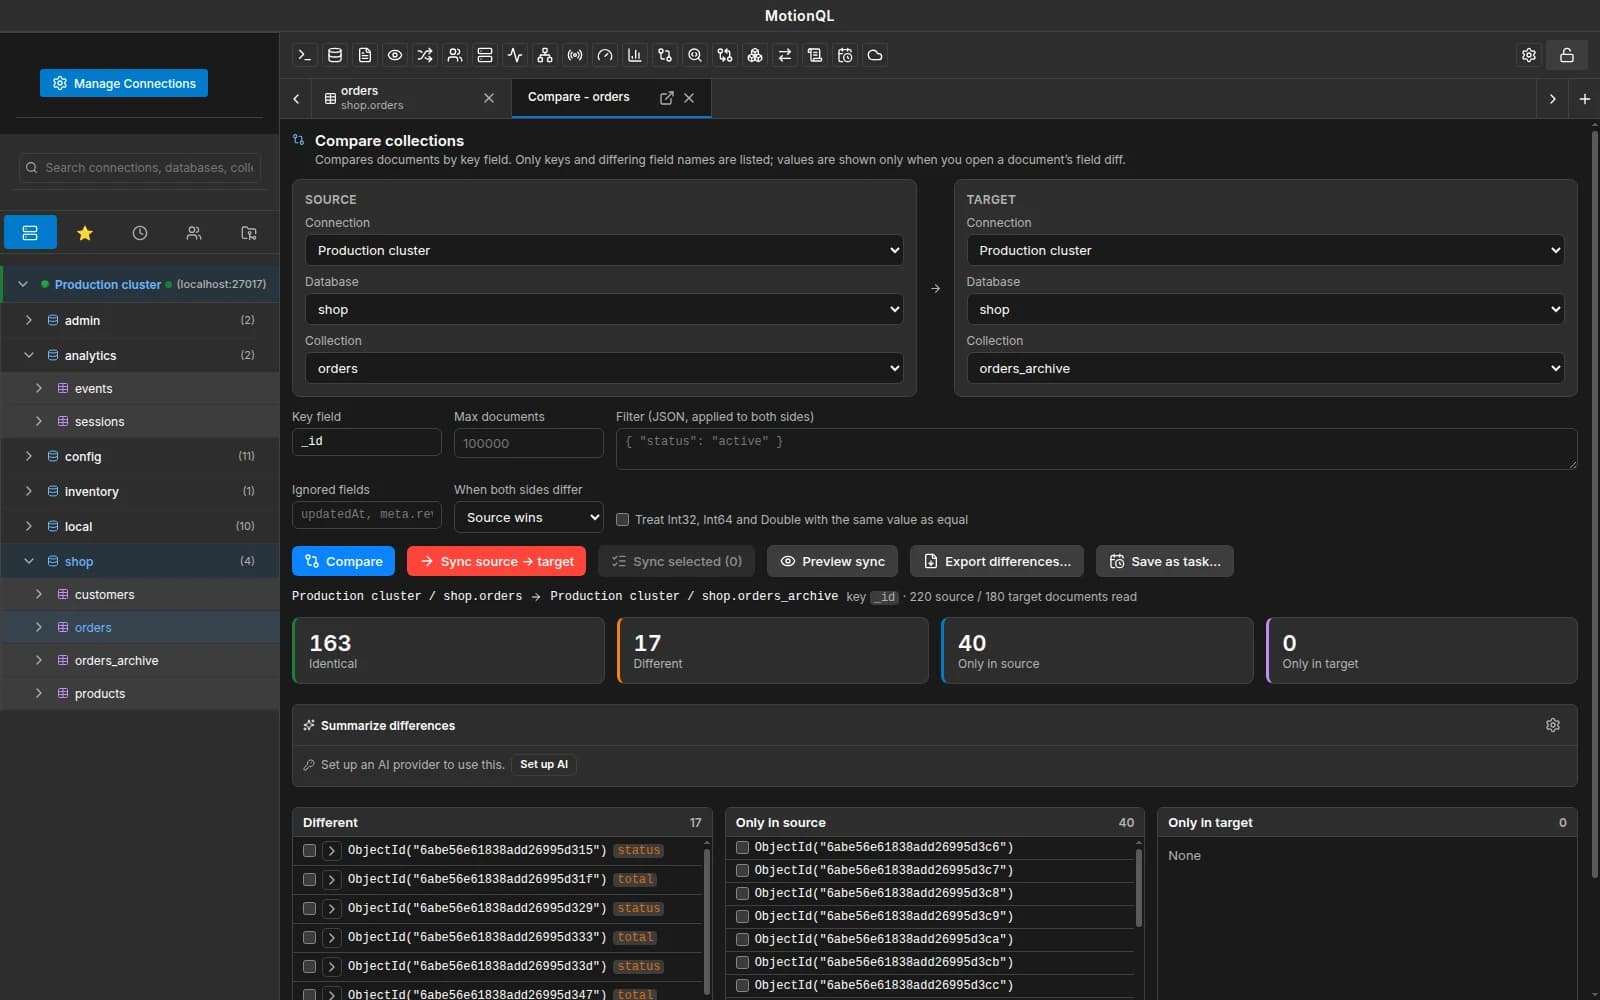Expand the field diff for ObjectId ending d33d

click(x=331, y=967)
